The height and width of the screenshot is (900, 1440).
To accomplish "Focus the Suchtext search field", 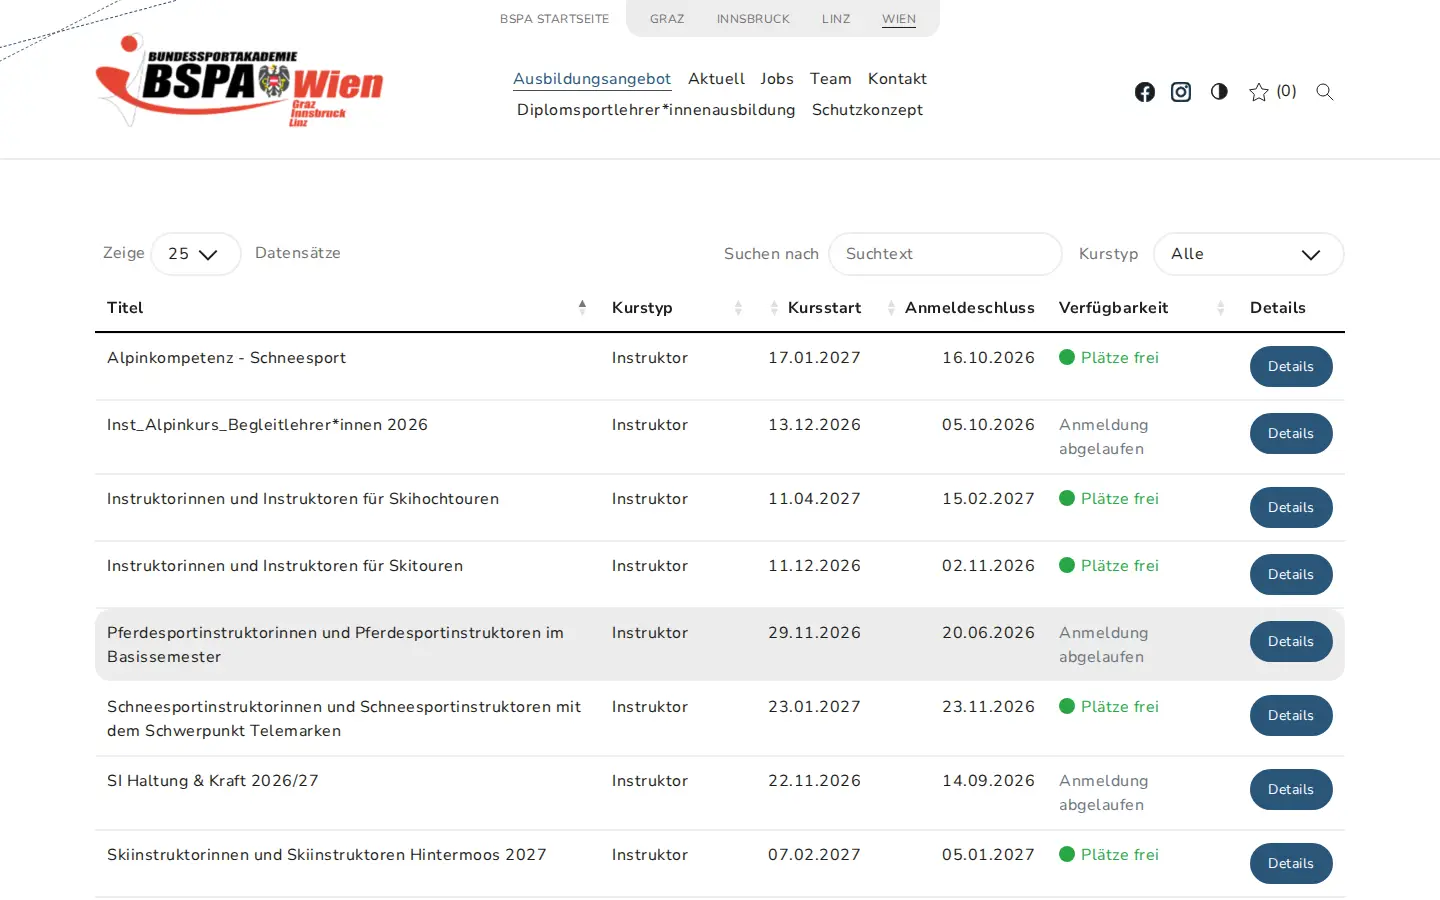I will point(945,254).
